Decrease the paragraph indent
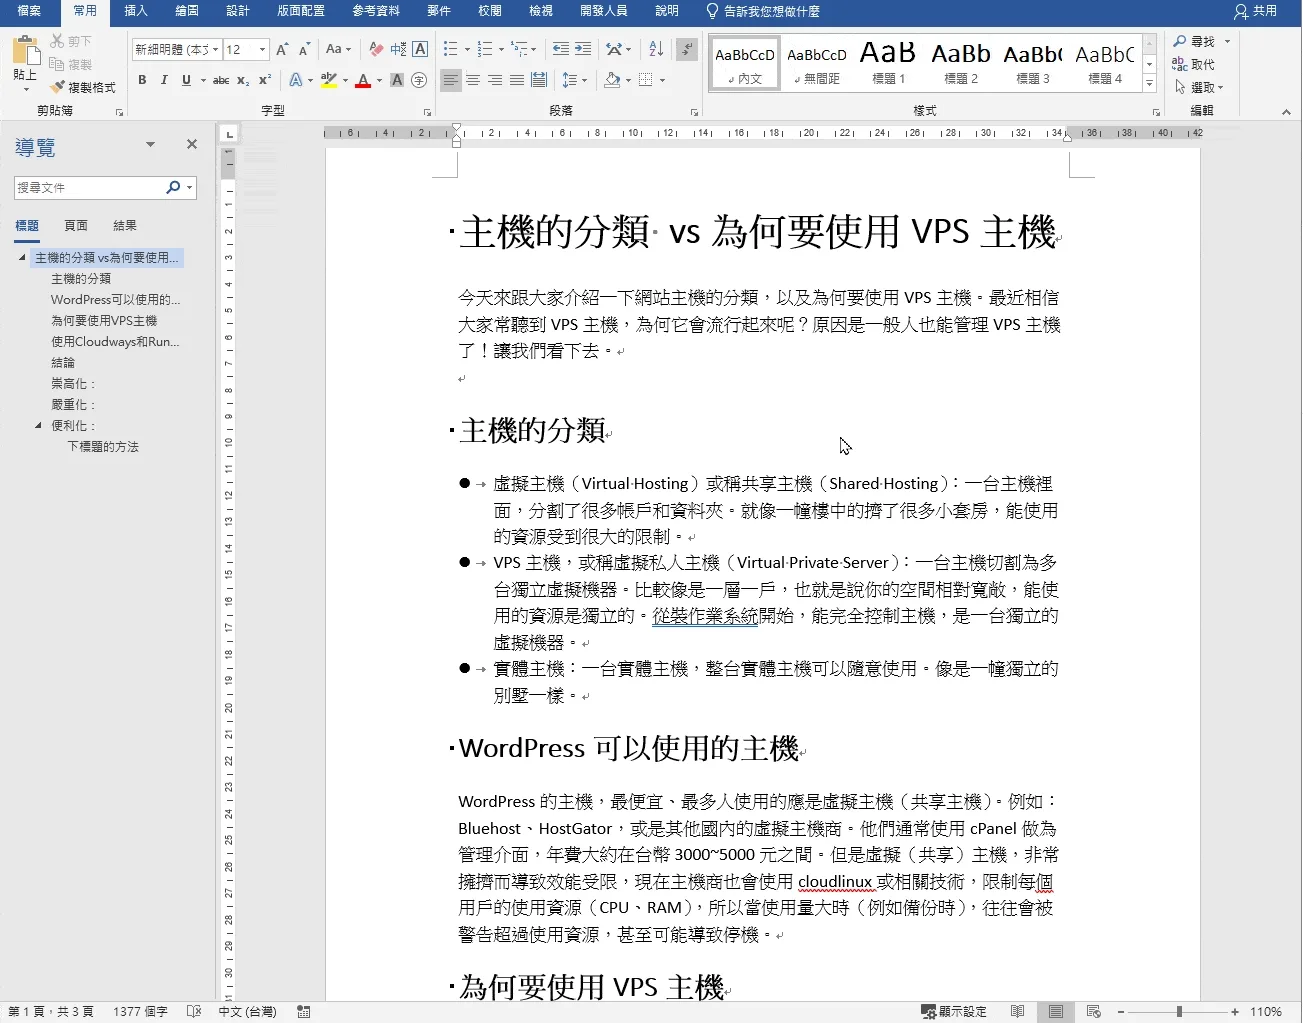The height and width of the screenshot is (1023, 1303). click(x=561, y=49)
